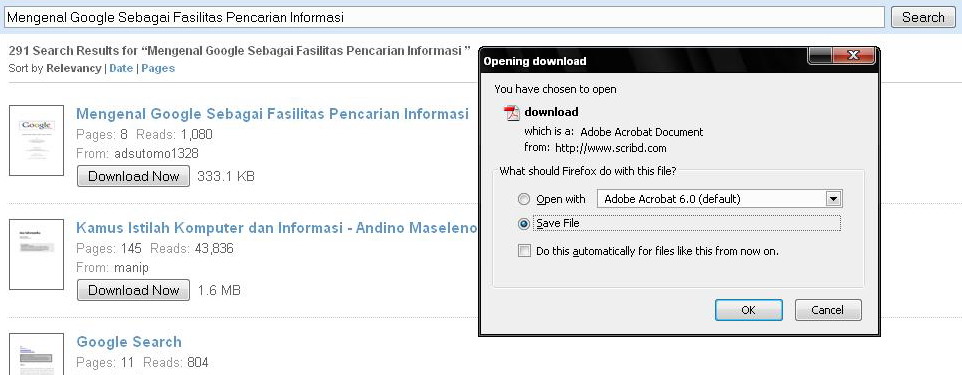Cancel the download dialog
This screenshot has height=375, width=962.
coord(828,310)
